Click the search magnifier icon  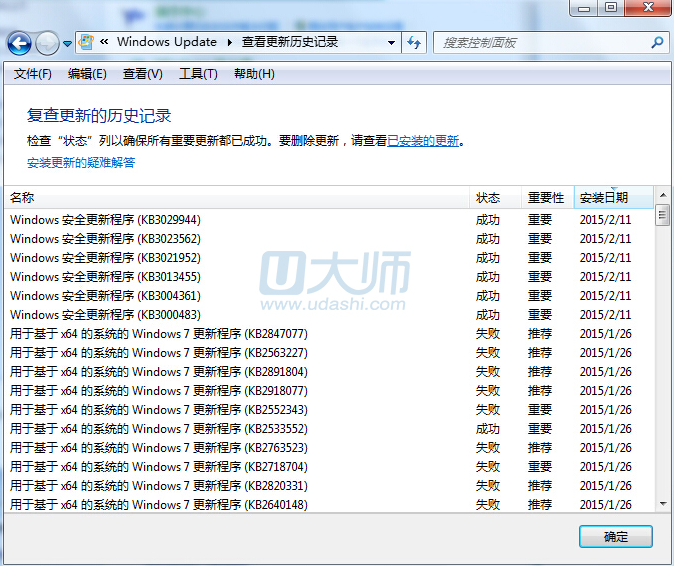pos(657,42)
